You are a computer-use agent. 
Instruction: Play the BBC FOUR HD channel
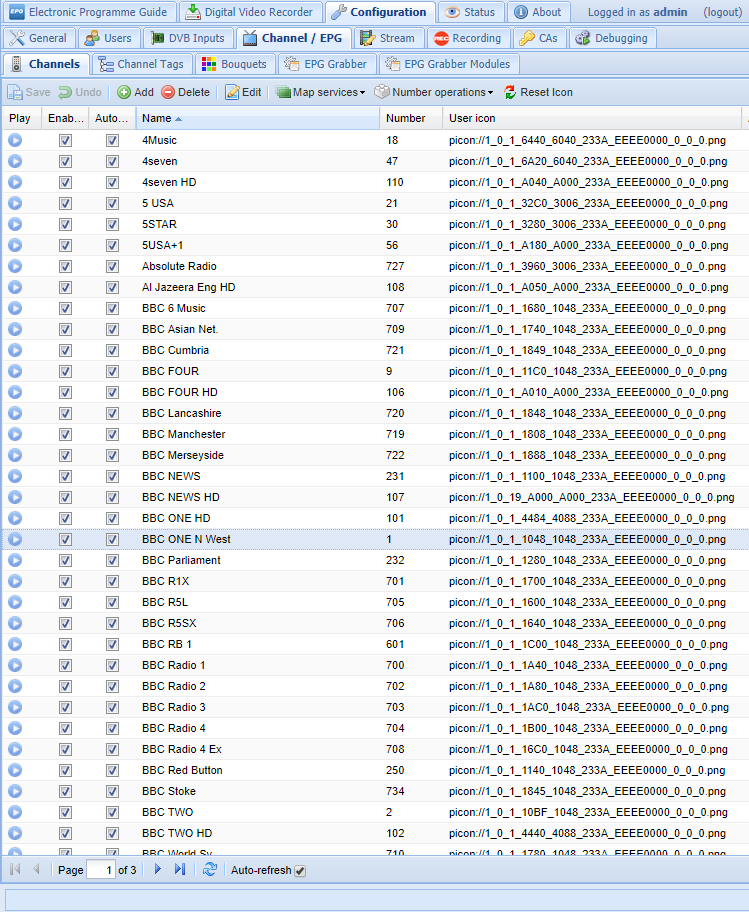coord(15,392)
